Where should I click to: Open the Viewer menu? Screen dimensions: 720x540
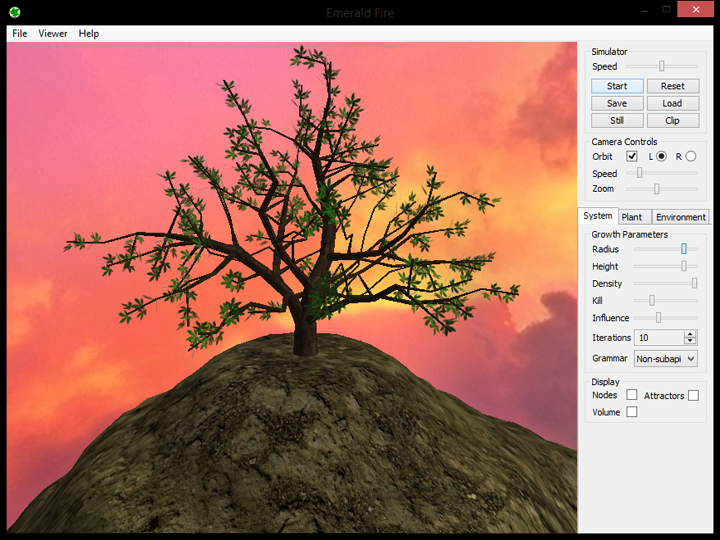53,33
